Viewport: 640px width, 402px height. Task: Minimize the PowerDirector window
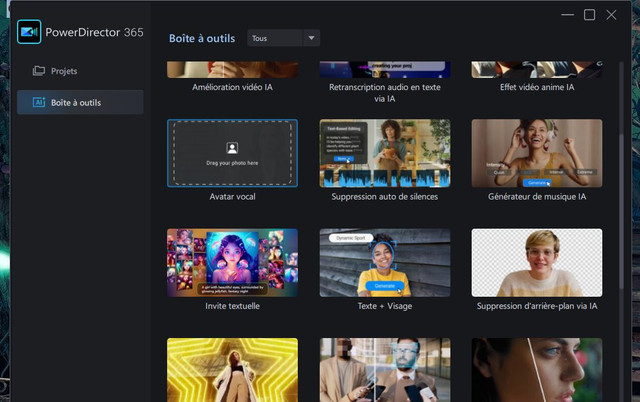point(567,15)
